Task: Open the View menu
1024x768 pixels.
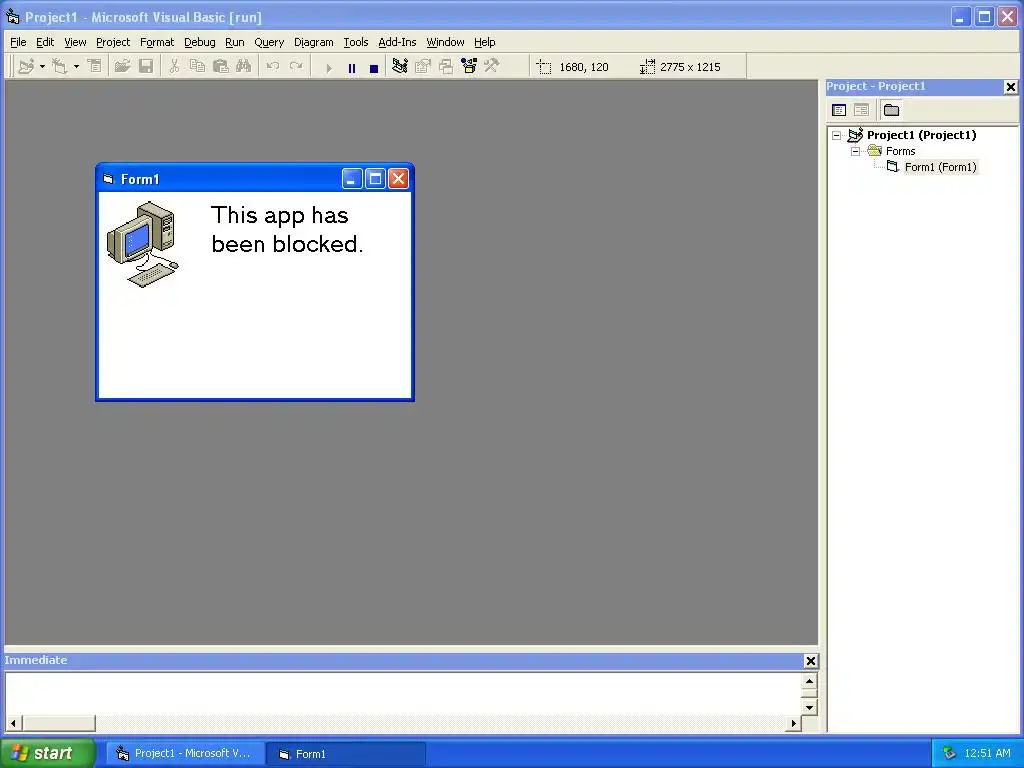Action: click(75, 42)
